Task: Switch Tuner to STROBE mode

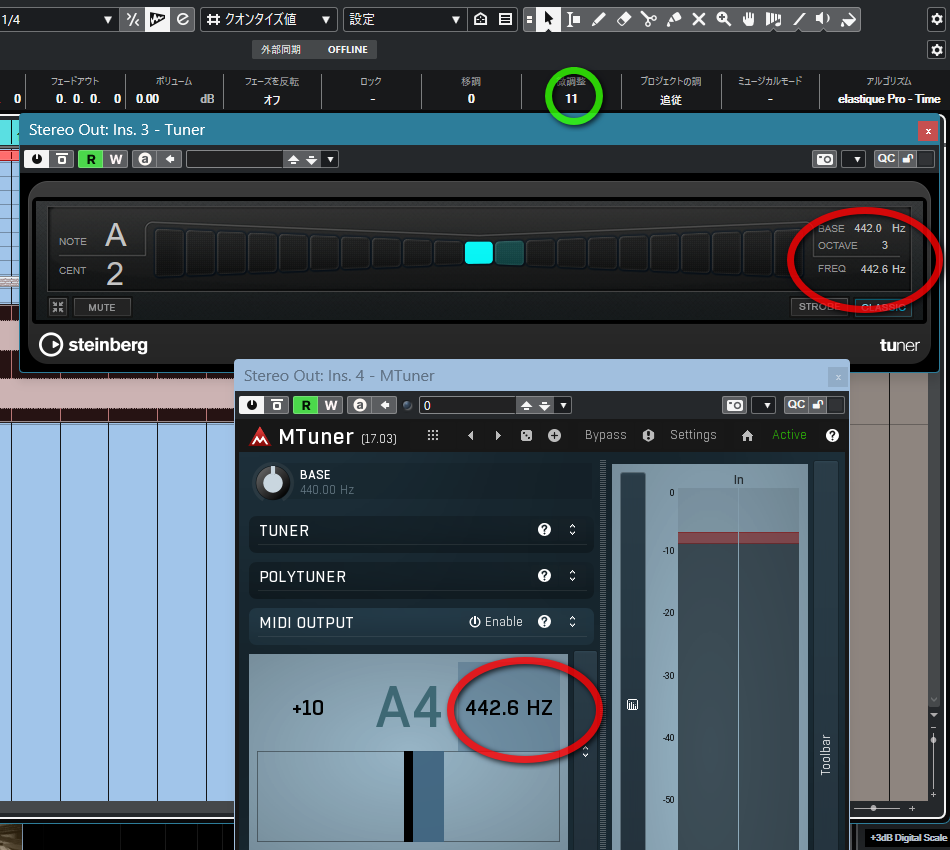Action: [x=819, y=307]
